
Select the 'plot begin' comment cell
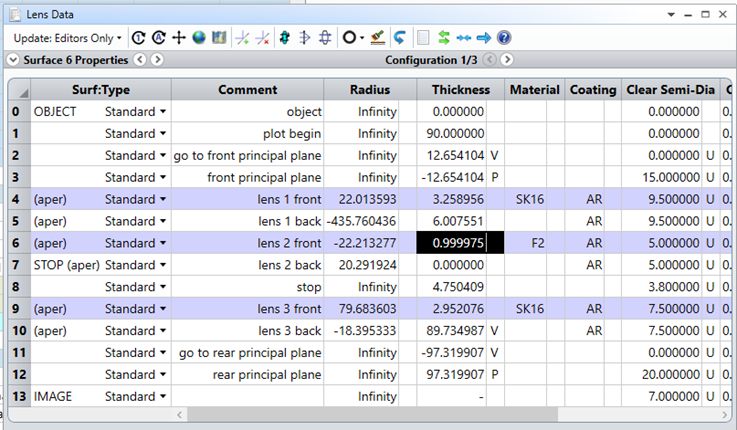pos(248,134)
